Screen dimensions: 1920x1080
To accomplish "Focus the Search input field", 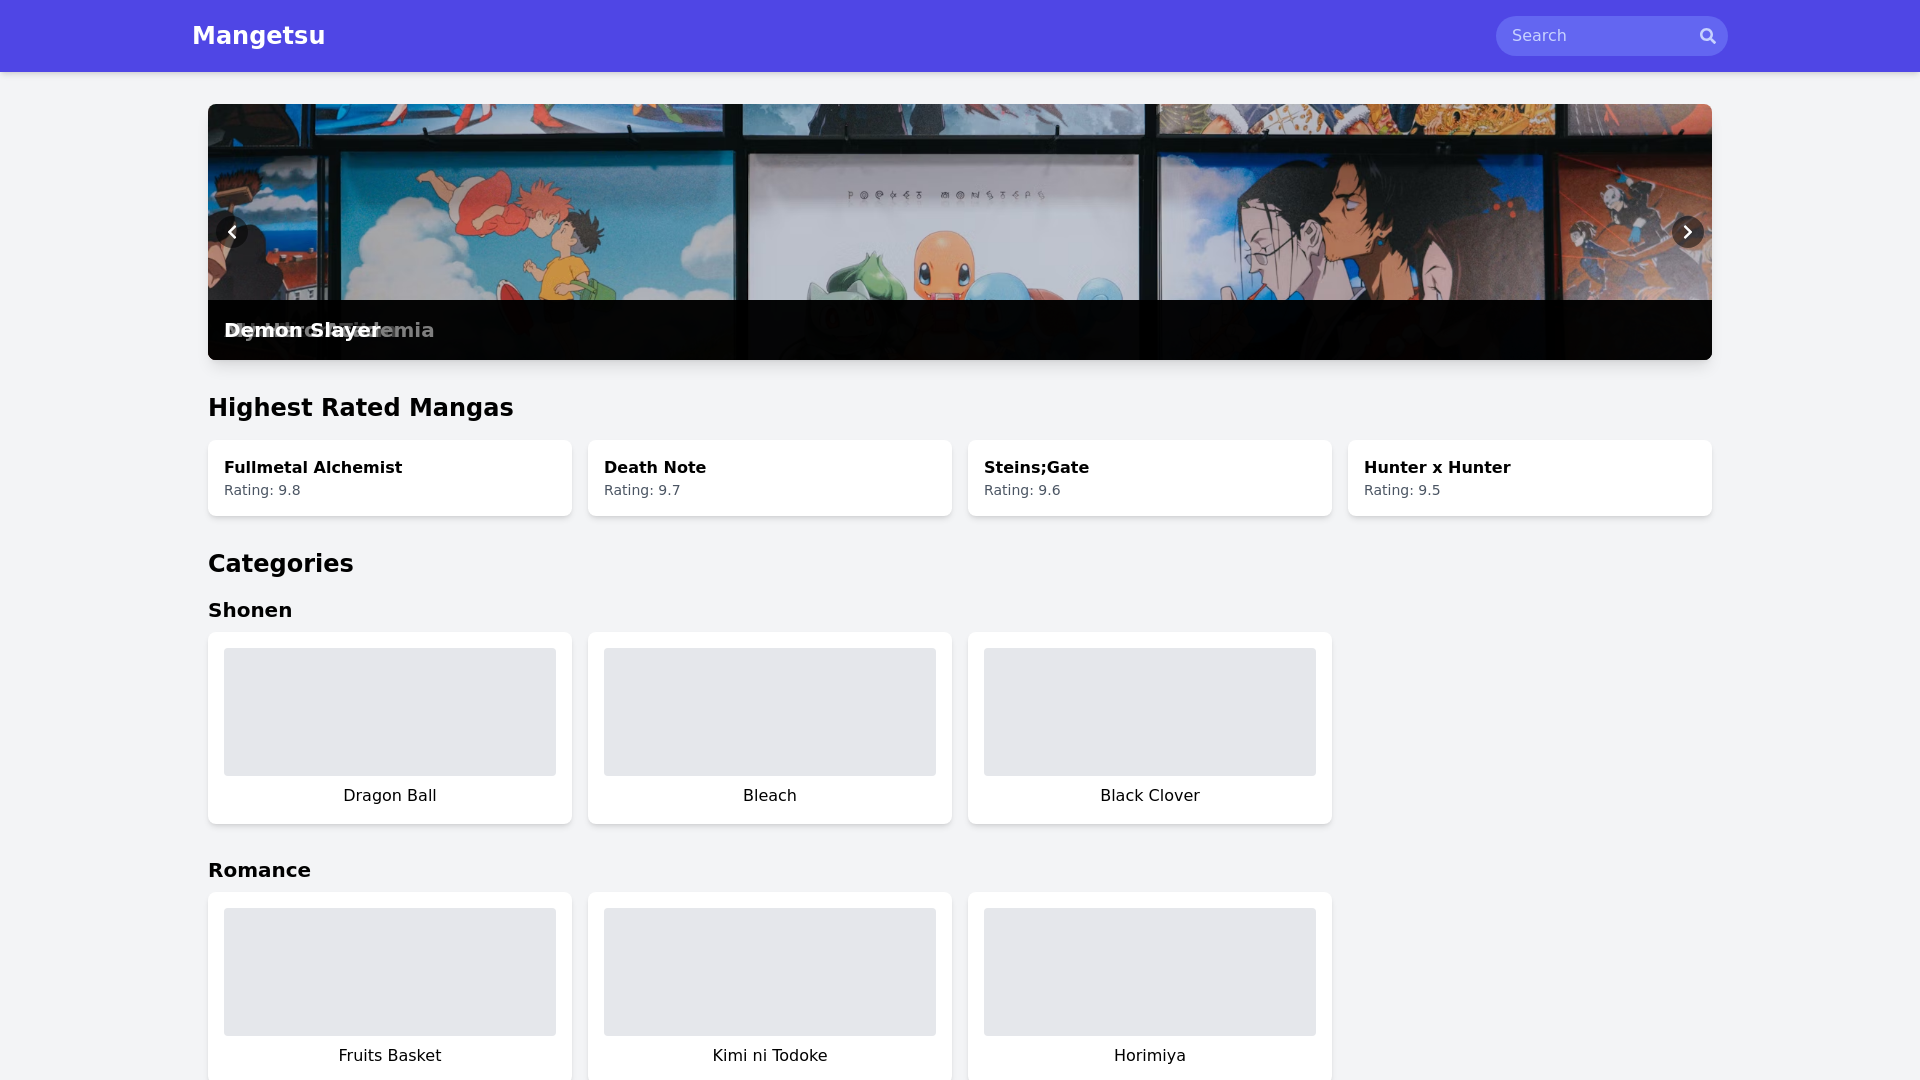I will point(1611,36).
